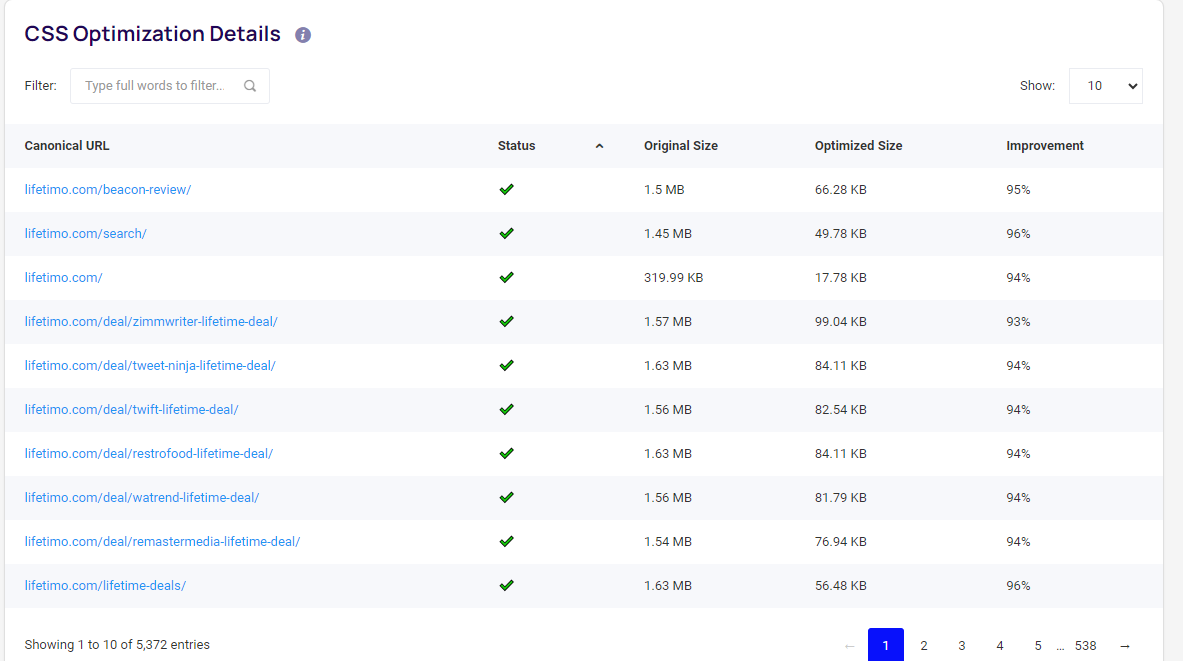The image size is (1183, 661).
Task: Open lifetimo.com/deal/tweet-ninja-lifetime-deal/ link
Action: (150, 366)
